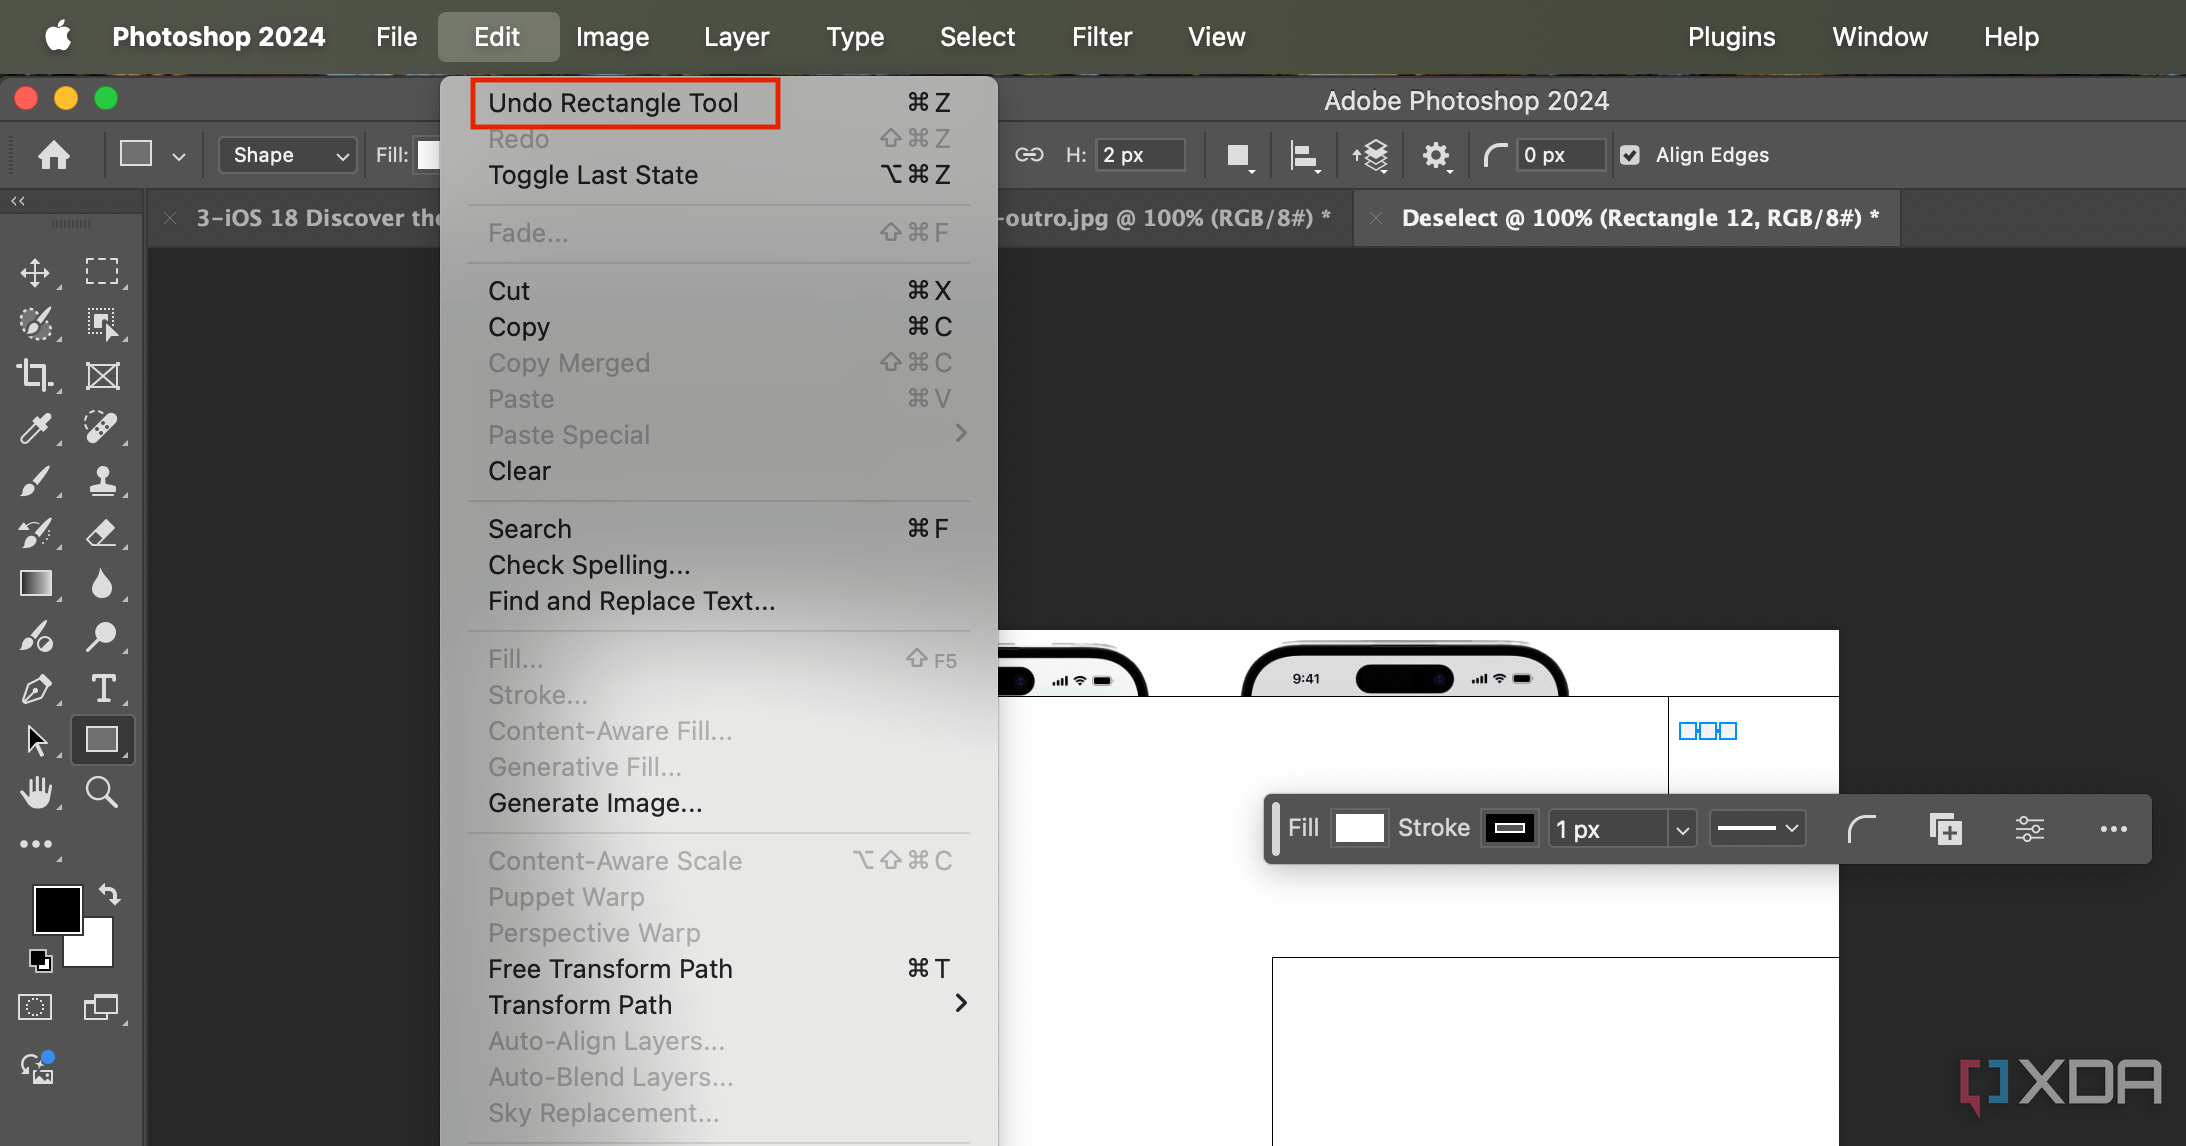Open the Filter menu
This screenshot has height=1146, width=2186.
click(1102, 37)
